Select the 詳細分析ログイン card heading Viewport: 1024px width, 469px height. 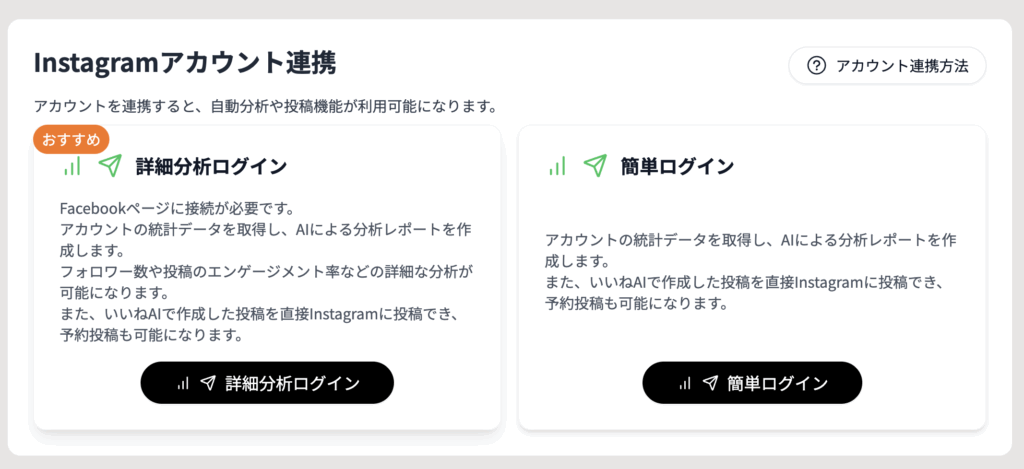(x=212, y=167)
